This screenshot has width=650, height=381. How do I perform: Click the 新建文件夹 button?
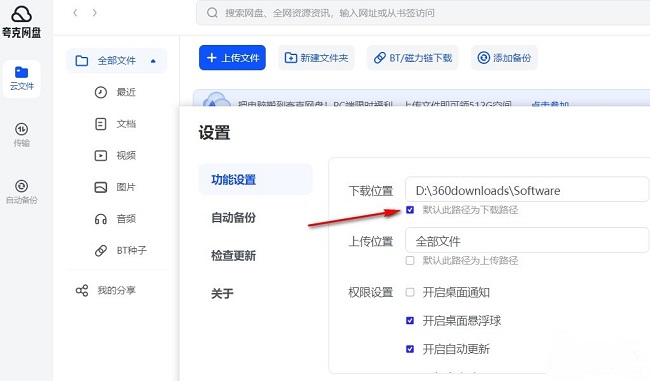[x=316, y=58]
